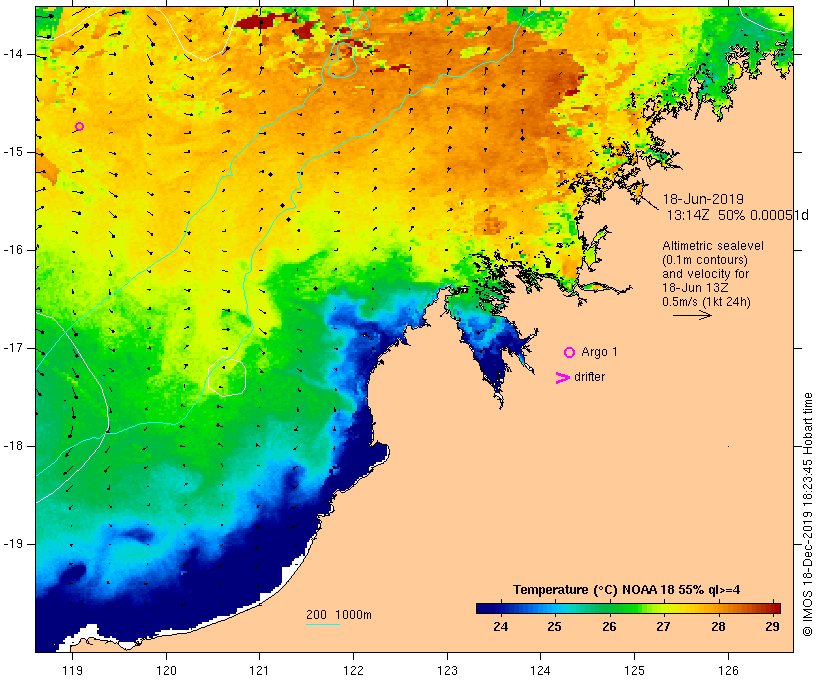Click the -17 latitude axis label
The width and height of the screenshot is (820, 680).
(x=13, y=348)
